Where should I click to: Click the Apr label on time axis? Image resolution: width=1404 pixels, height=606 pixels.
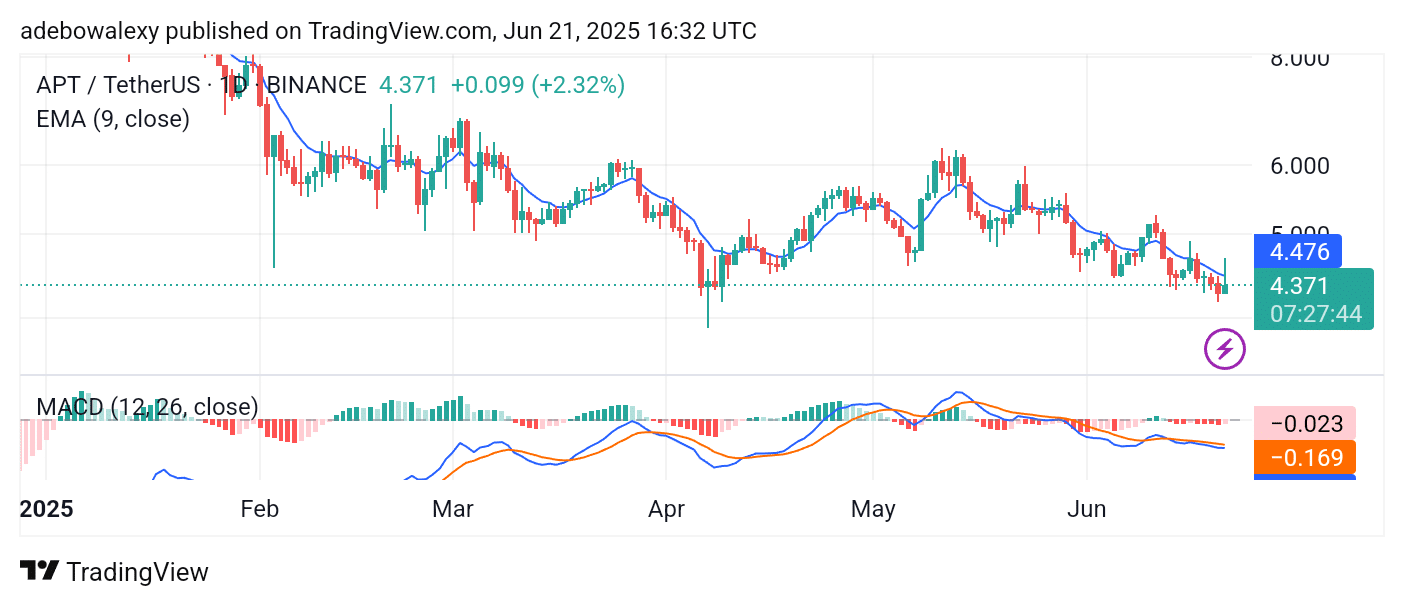pos(666,509)
